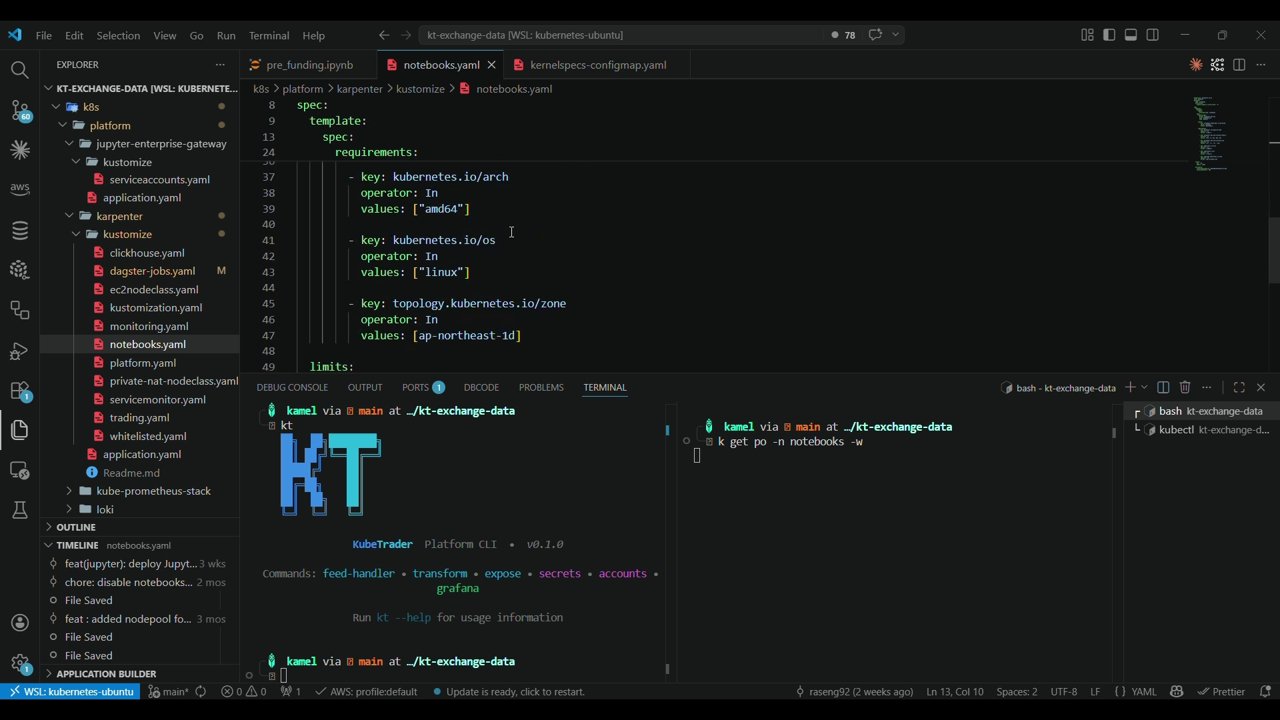Click the split editor right icon
1280x720 pixels.
[1239, 65]
